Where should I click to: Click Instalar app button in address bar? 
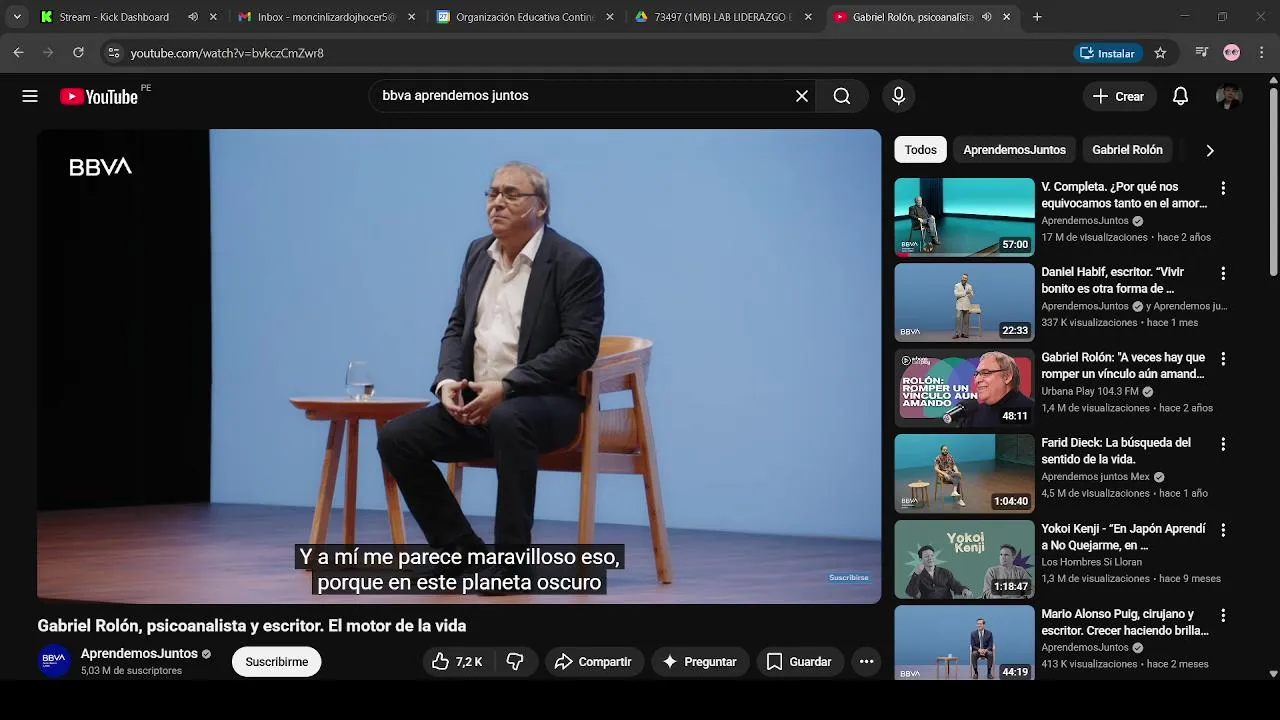click(x=1107, y=53)
